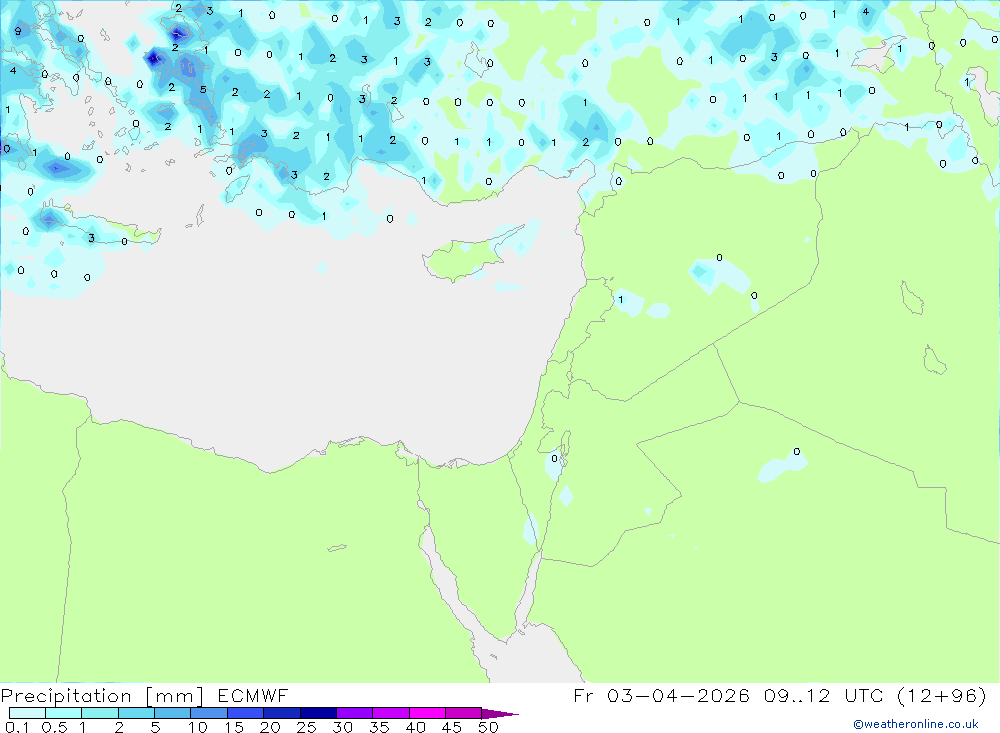Pick the 5–10 mm legend swatch
Viewport: 1000px width, 733px height.
173,713
